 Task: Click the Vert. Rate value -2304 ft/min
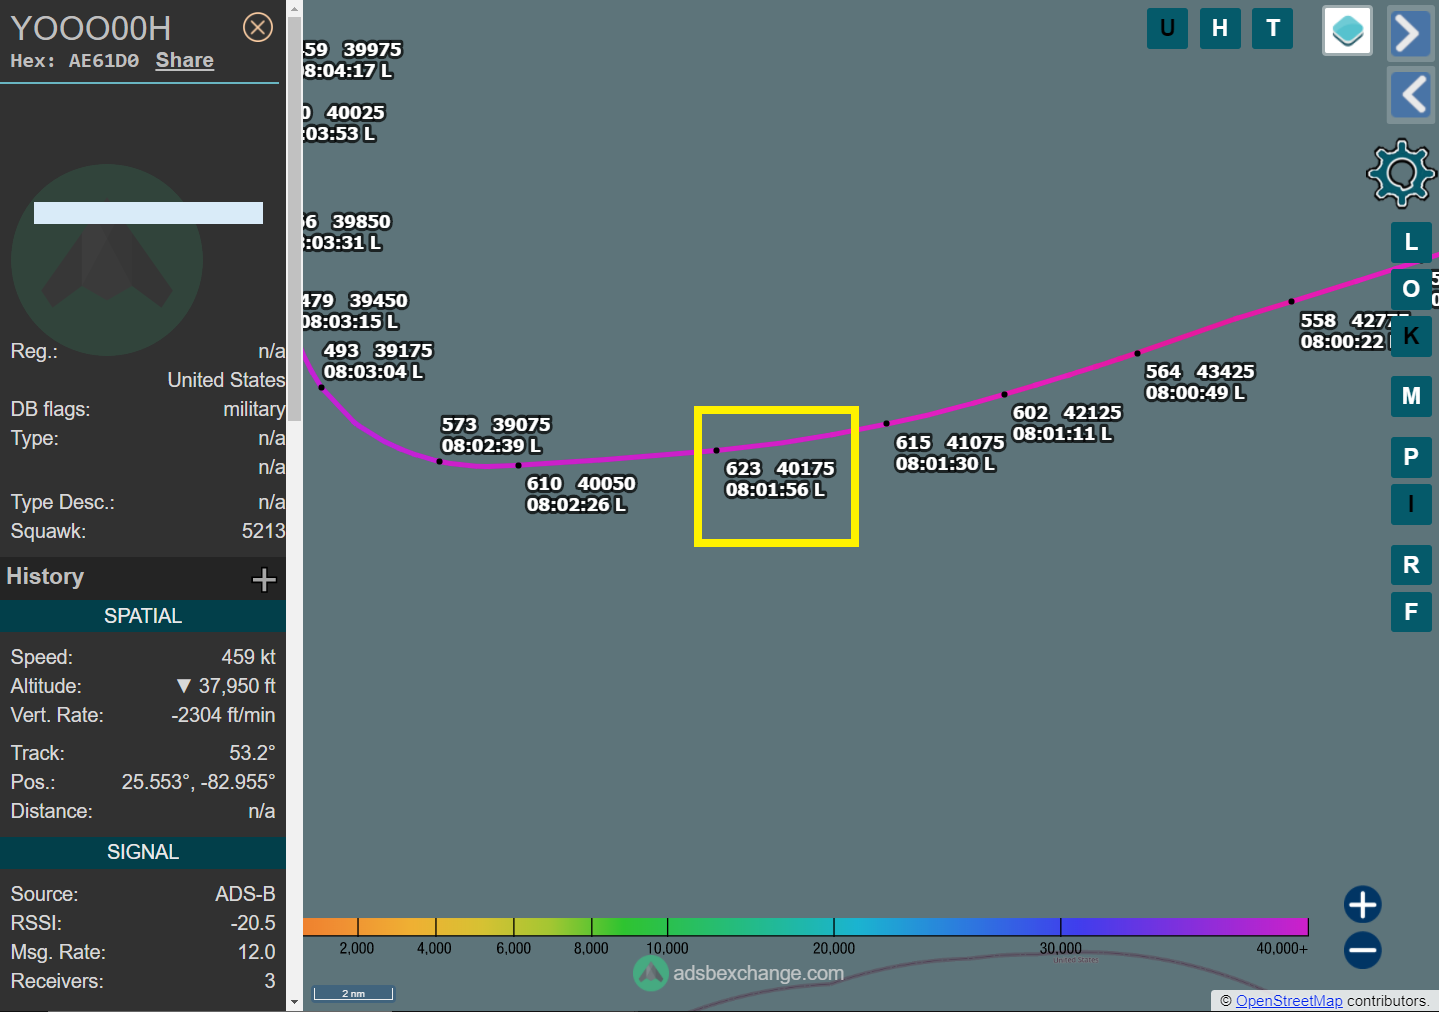point(223,715)
